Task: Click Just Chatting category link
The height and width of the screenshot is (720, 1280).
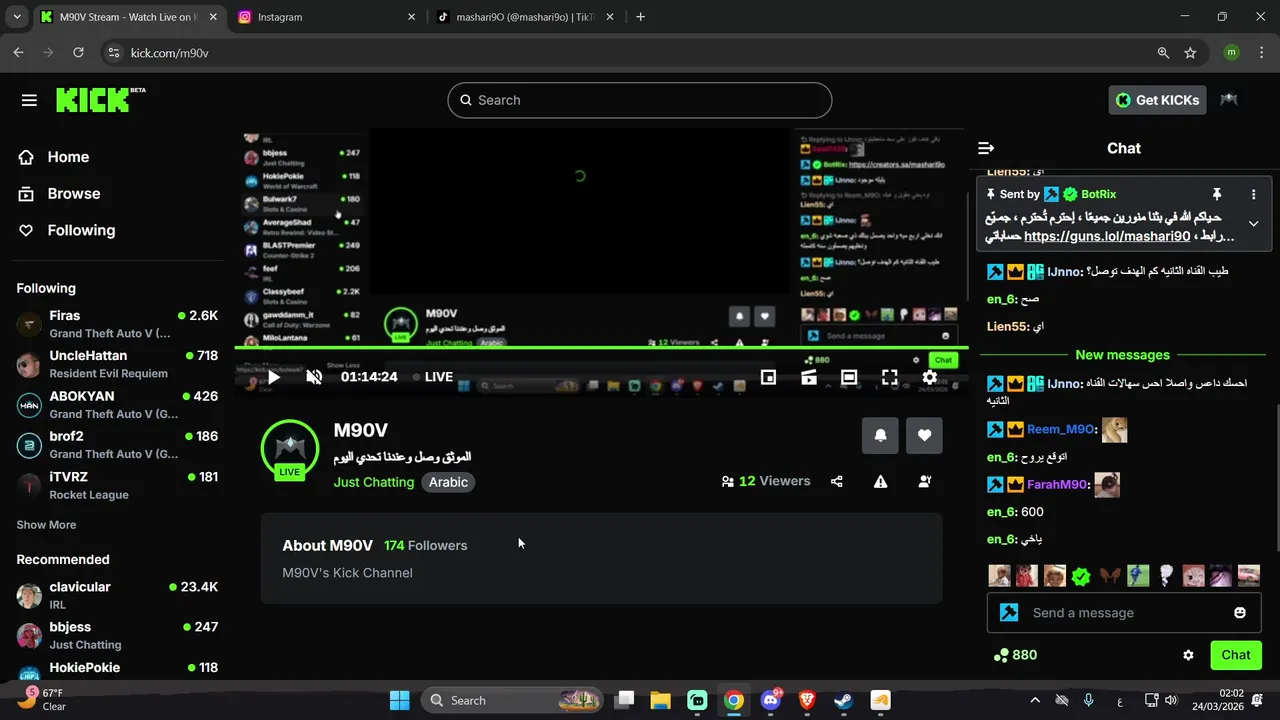Action: pos(374,482)
